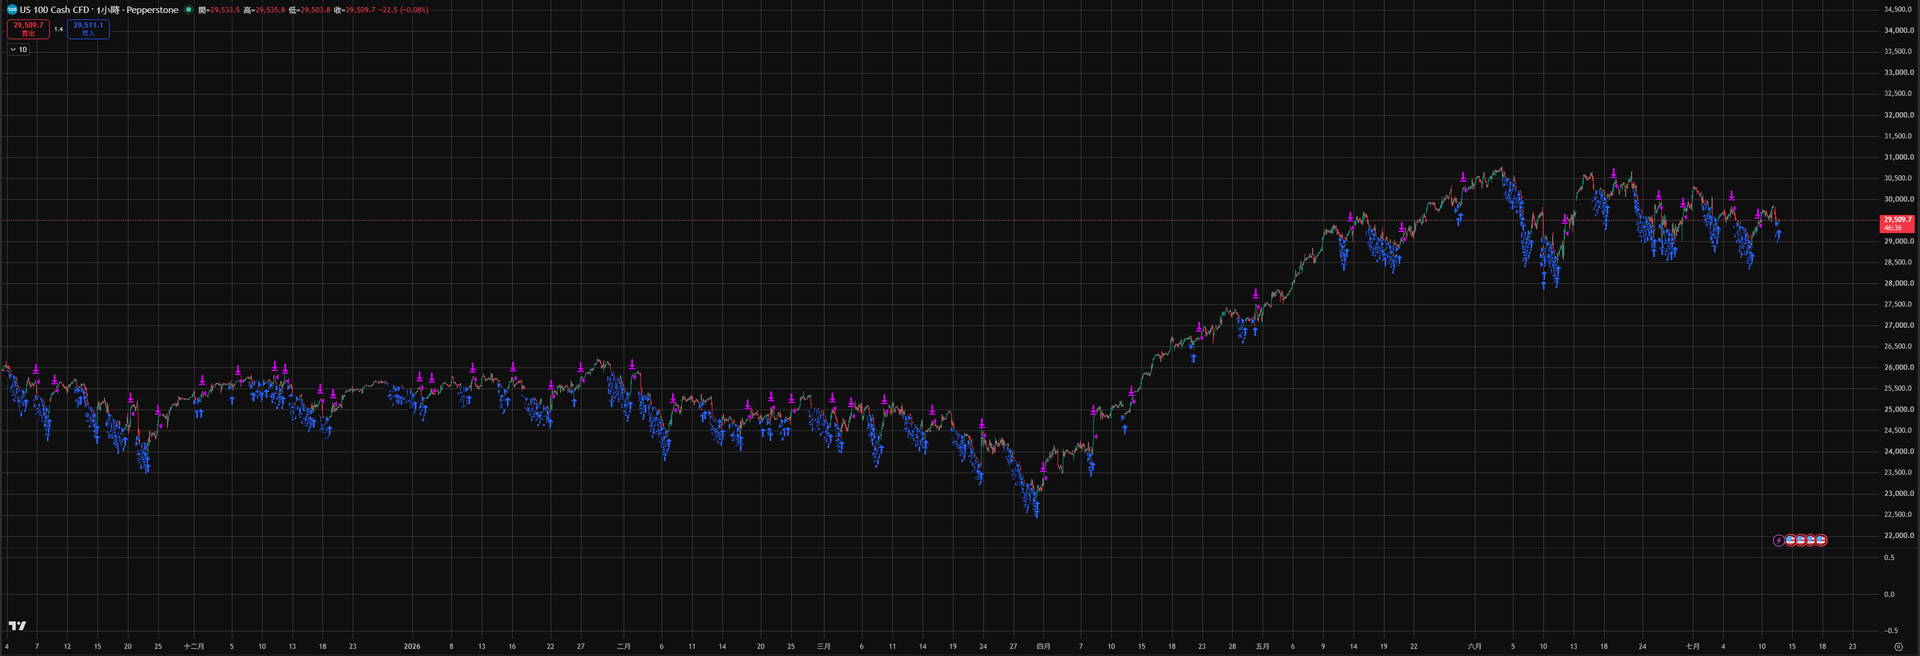Image resolution: width=1920 pixels, height=656 pixels.
Task: Click the 31,000.0 level on price scale
Action: pos(1898,157)
